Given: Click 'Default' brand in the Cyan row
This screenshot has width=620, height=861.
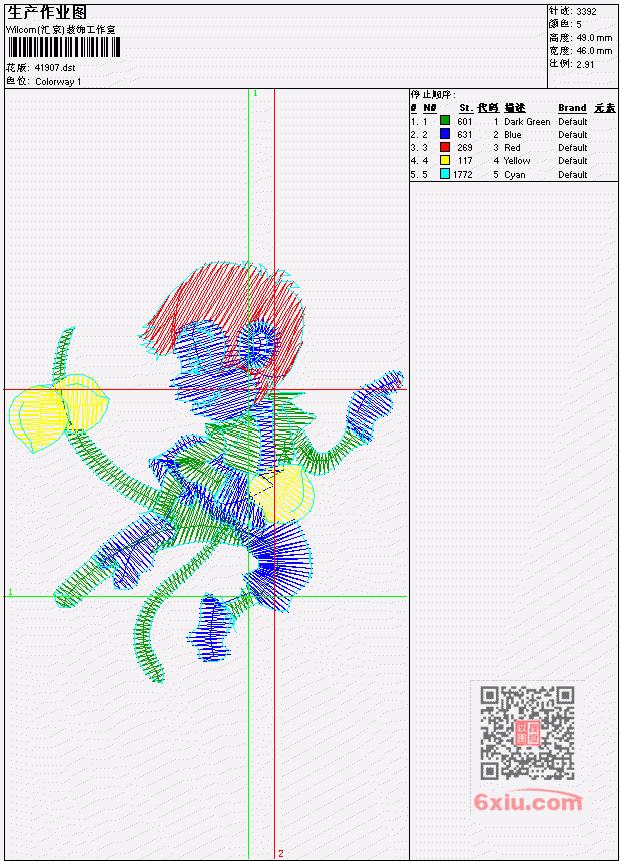Looking at the screenshot, I should pyautogui.click(x=573, y=175).
